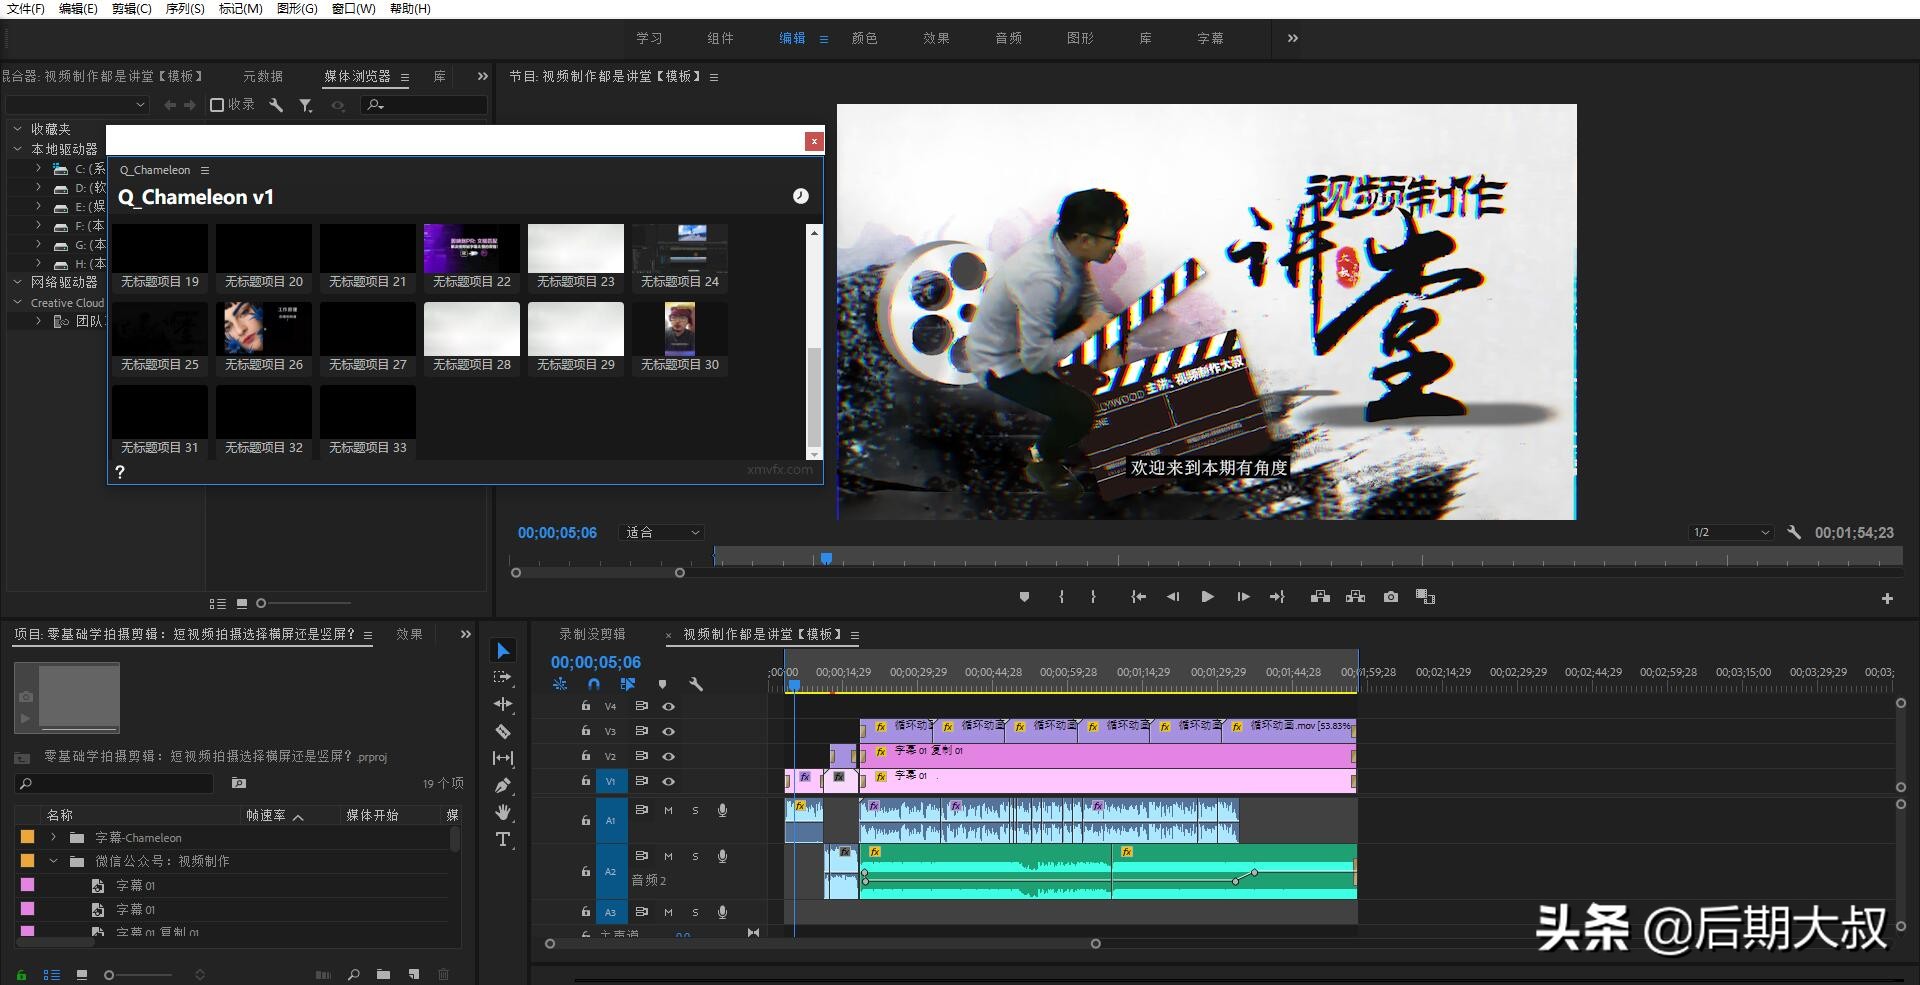Open the 1/2 playback resolution dropdown
The width and height of the screenshot is (1920, 985).
[1730, 533]
